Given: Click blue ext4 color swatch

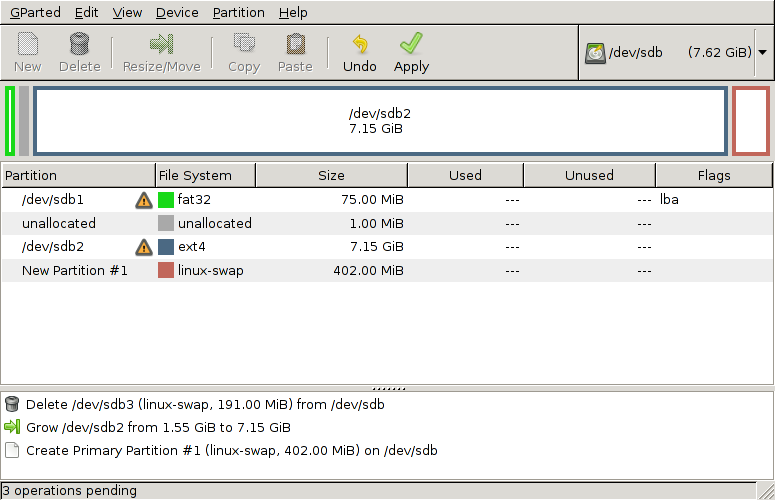Looking at the screenshot, I should 166,247.
